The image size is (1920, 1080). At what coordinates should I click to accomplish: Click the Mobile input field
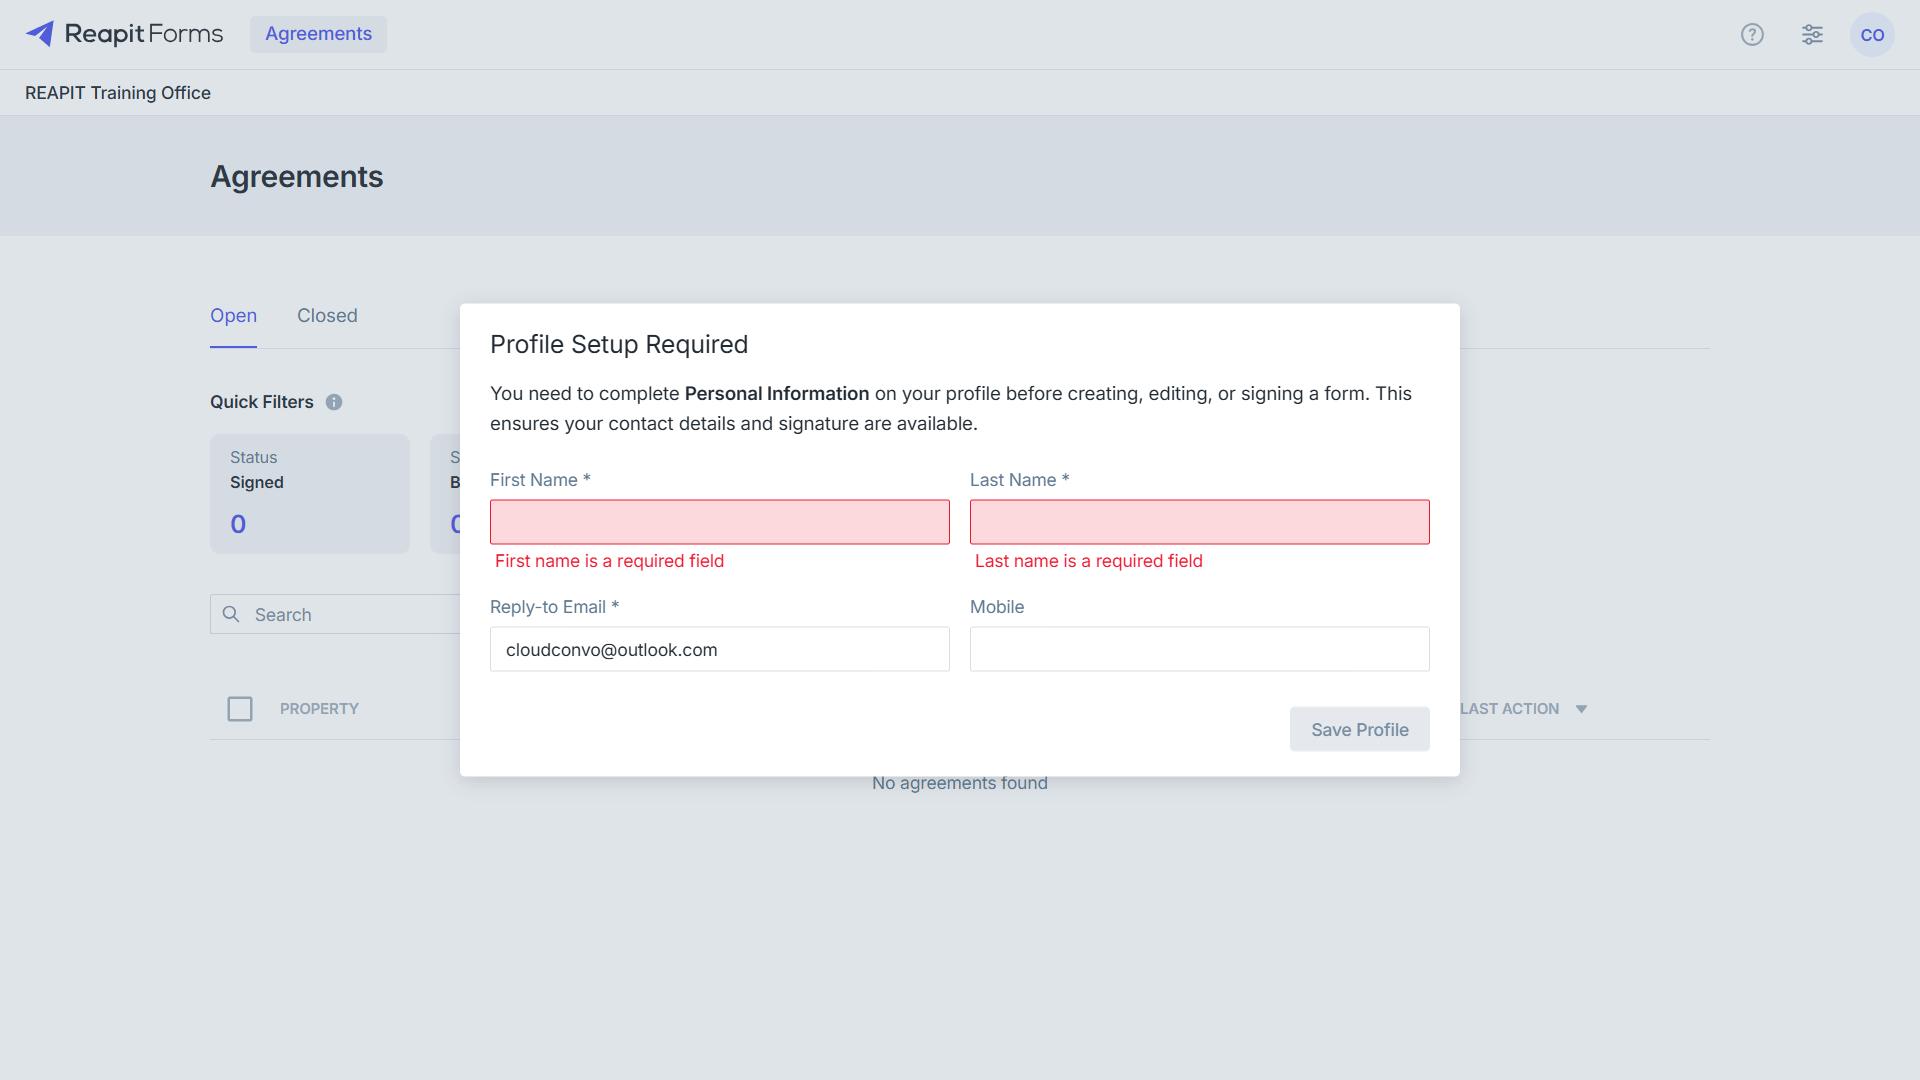(1200, 649)
